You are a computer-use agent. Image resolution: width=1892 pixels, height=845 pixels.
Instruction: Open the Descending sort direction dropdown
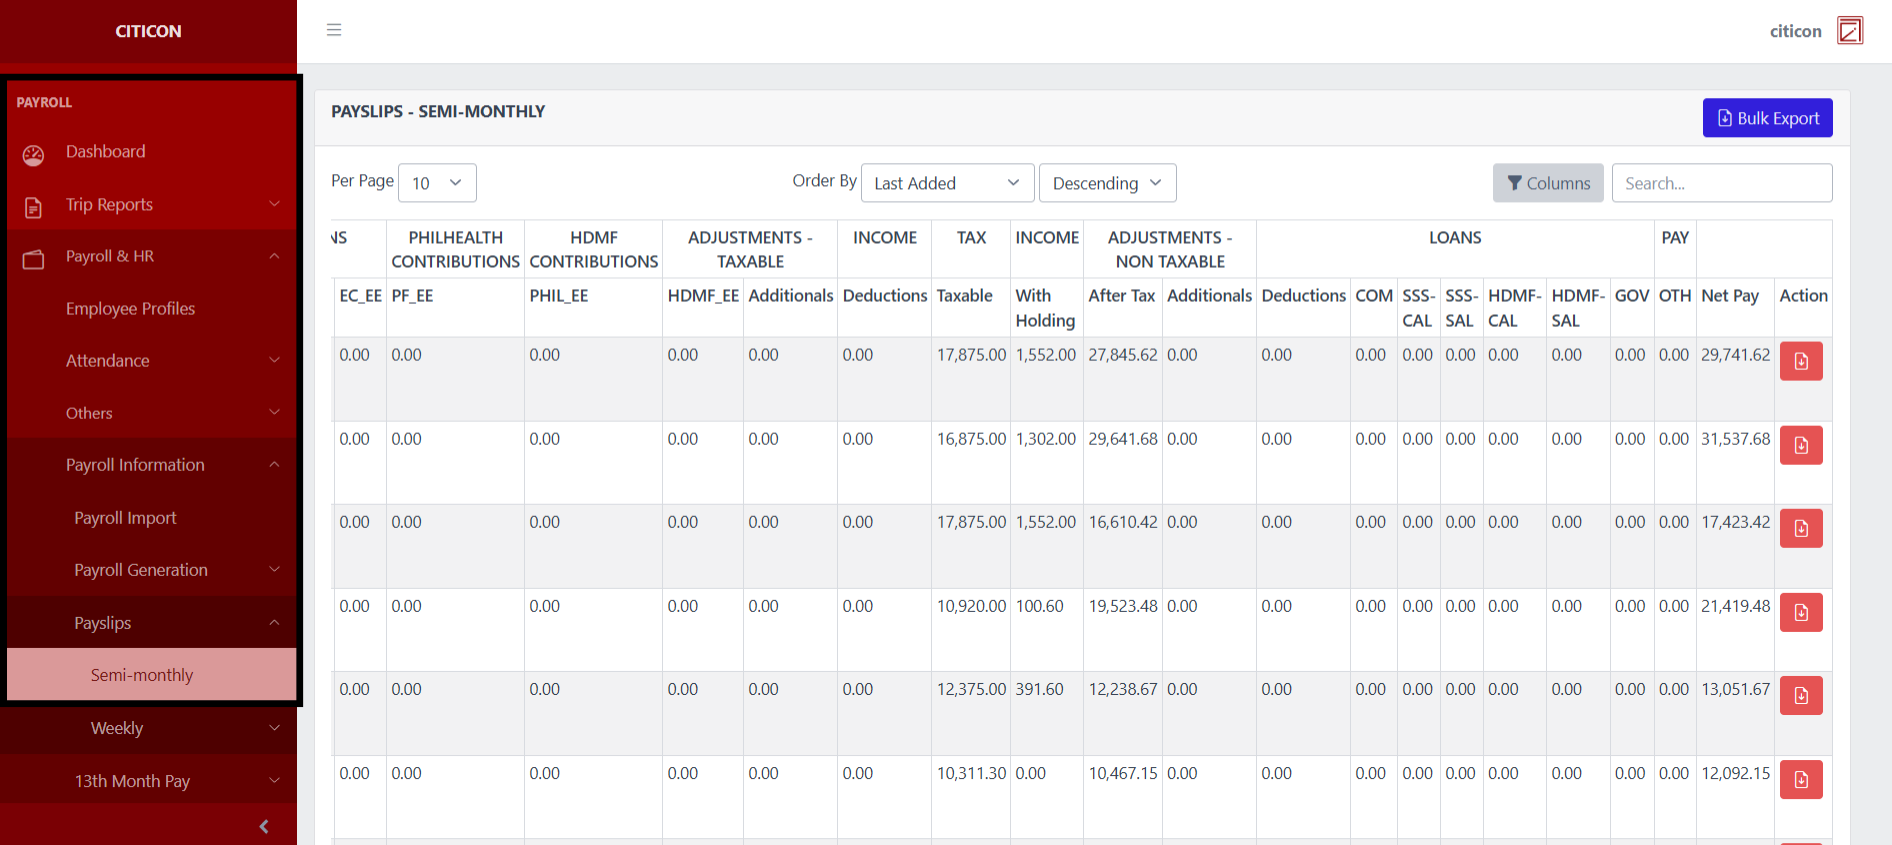click(1107, 183)
